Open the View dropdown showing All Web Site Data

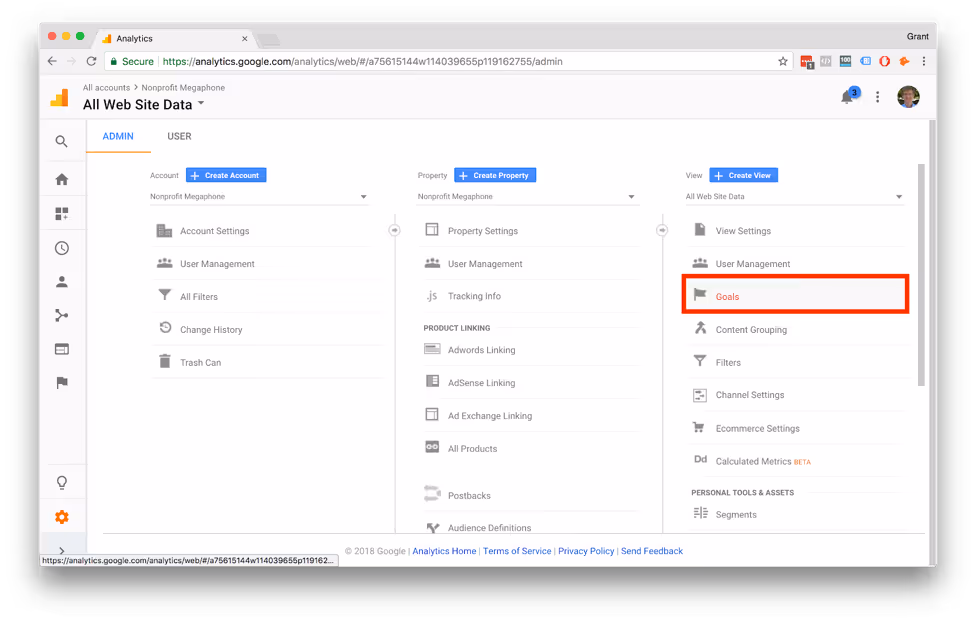pyautogui.click(x=794, y=197)
